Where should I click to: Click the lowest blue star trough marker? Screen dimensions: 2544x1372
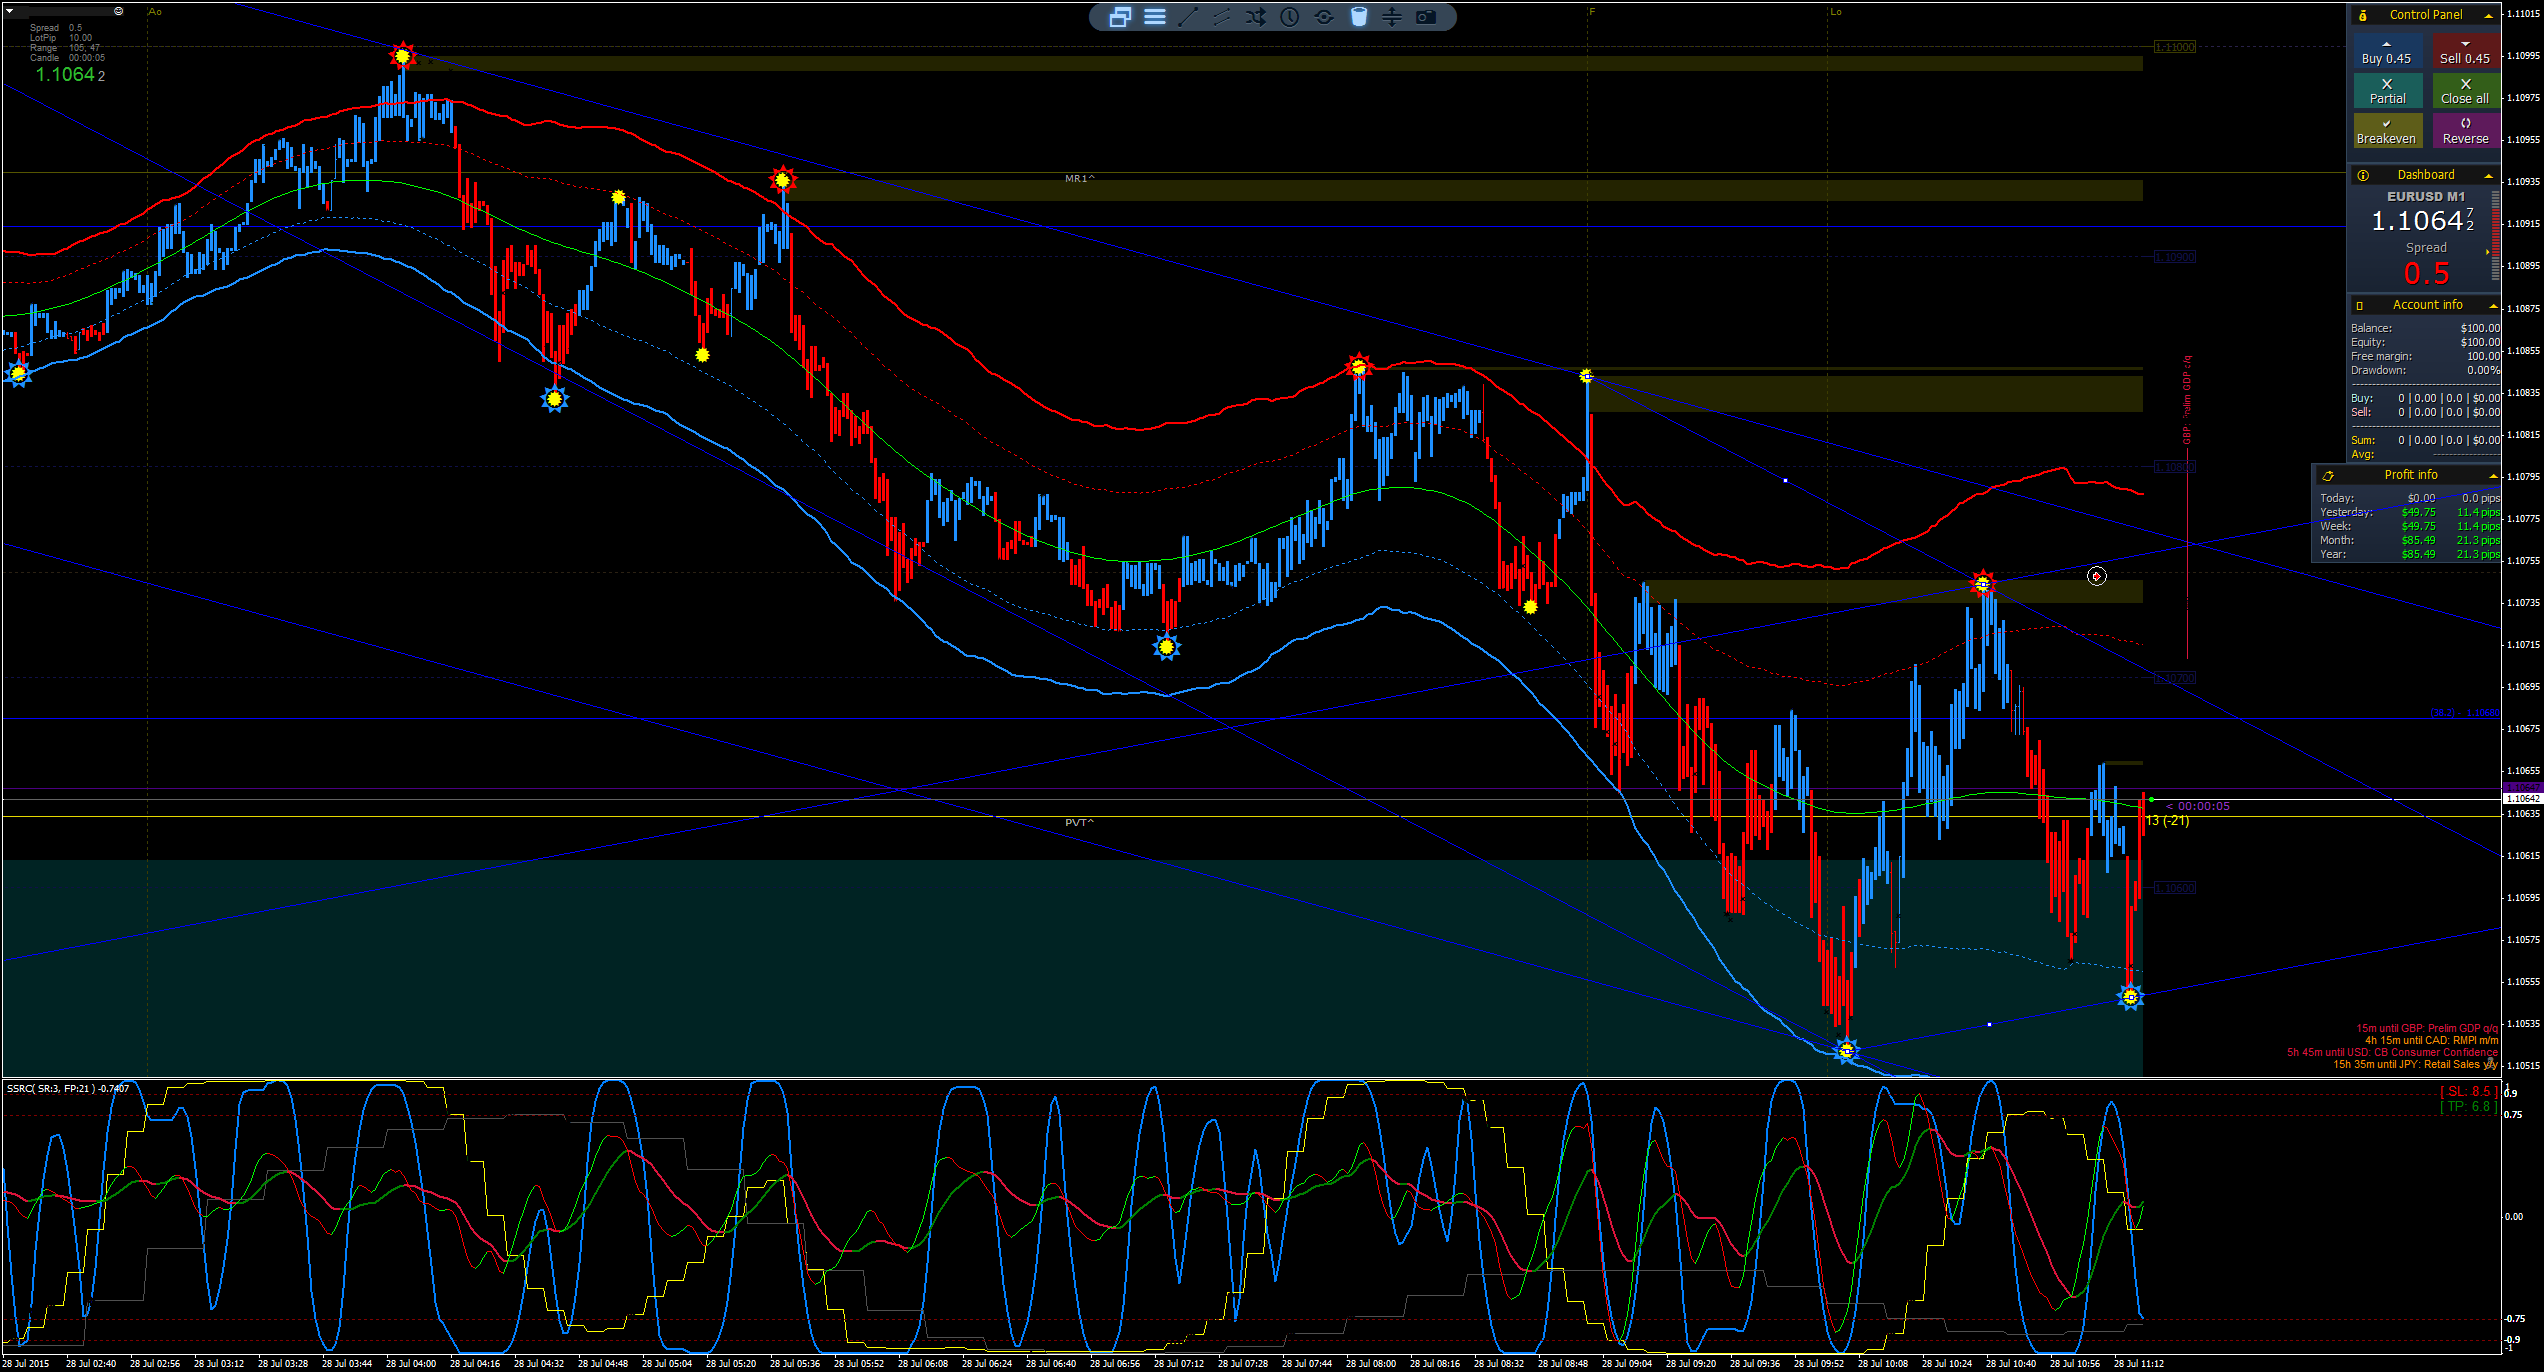(x=1846, y=1051)
